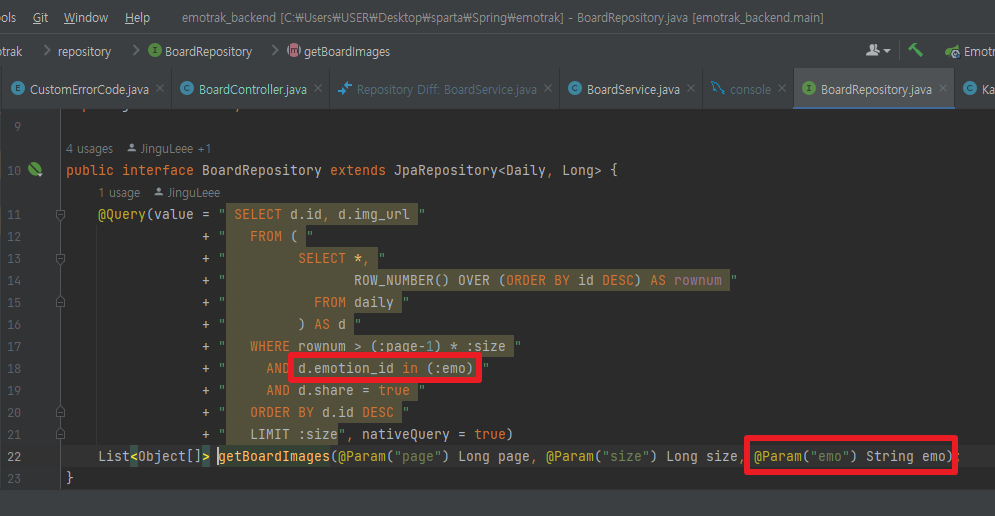The image size is (995, 516).
Task: Select the Emotr run configuration
Action: click(x=970, y=51)
